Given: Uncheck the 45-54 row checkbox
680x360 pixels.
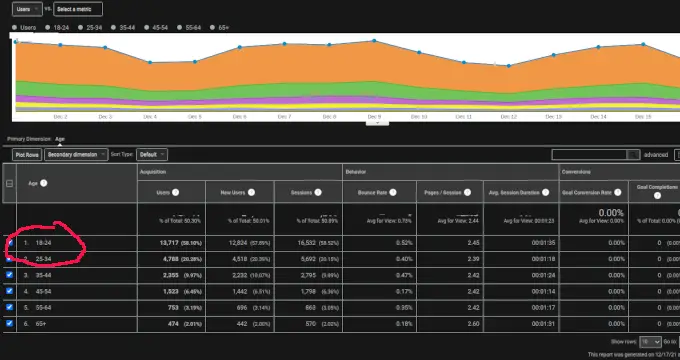Looking at the screenshot, I should 10,291.
